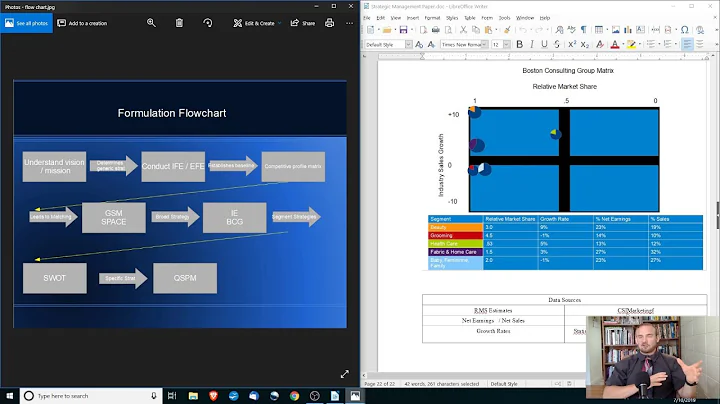Open the font name dropdown arrow
The width and height of the screenshot is (720, 404).
(484, 45)
